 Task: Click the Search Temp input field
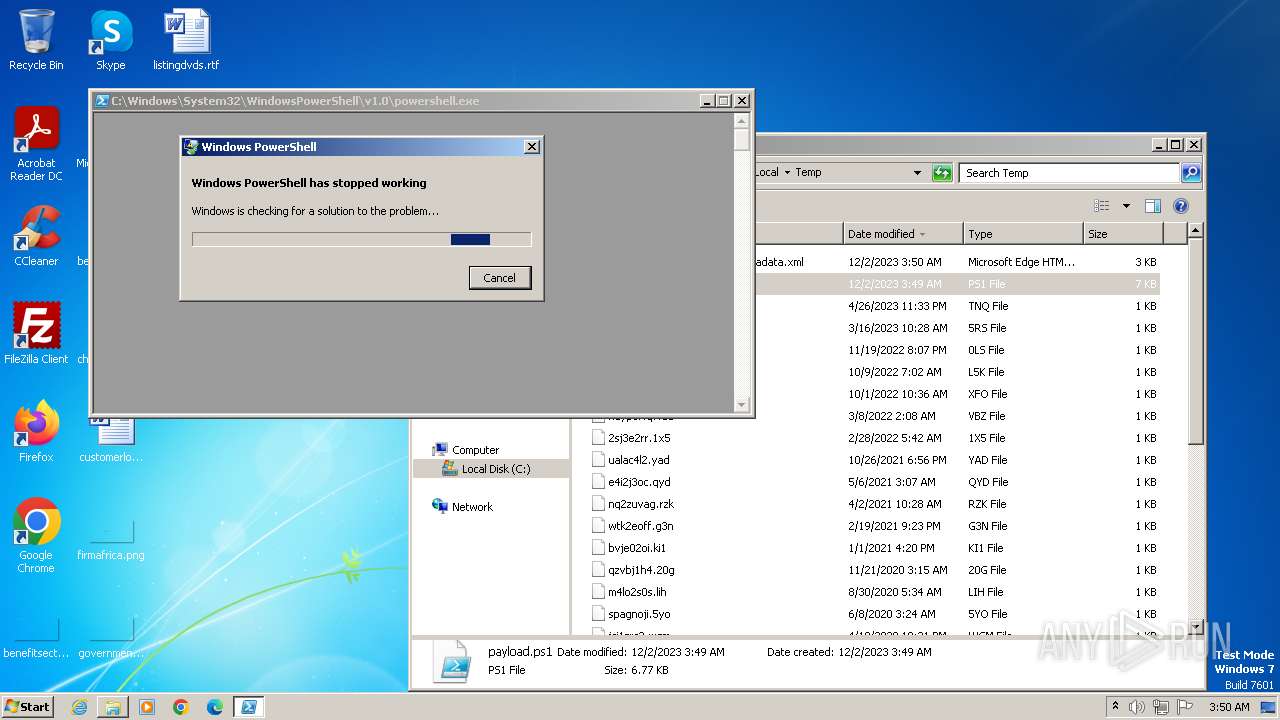coord(1069,173)
